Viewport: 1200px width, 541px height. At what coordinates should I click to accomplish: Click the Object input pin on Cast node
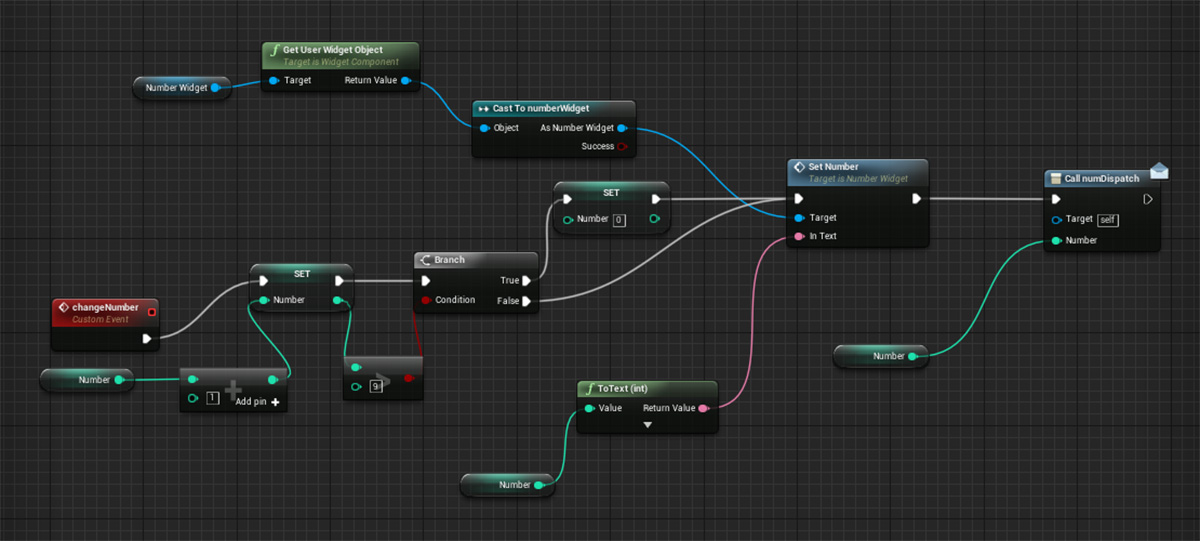coord(484,128)
